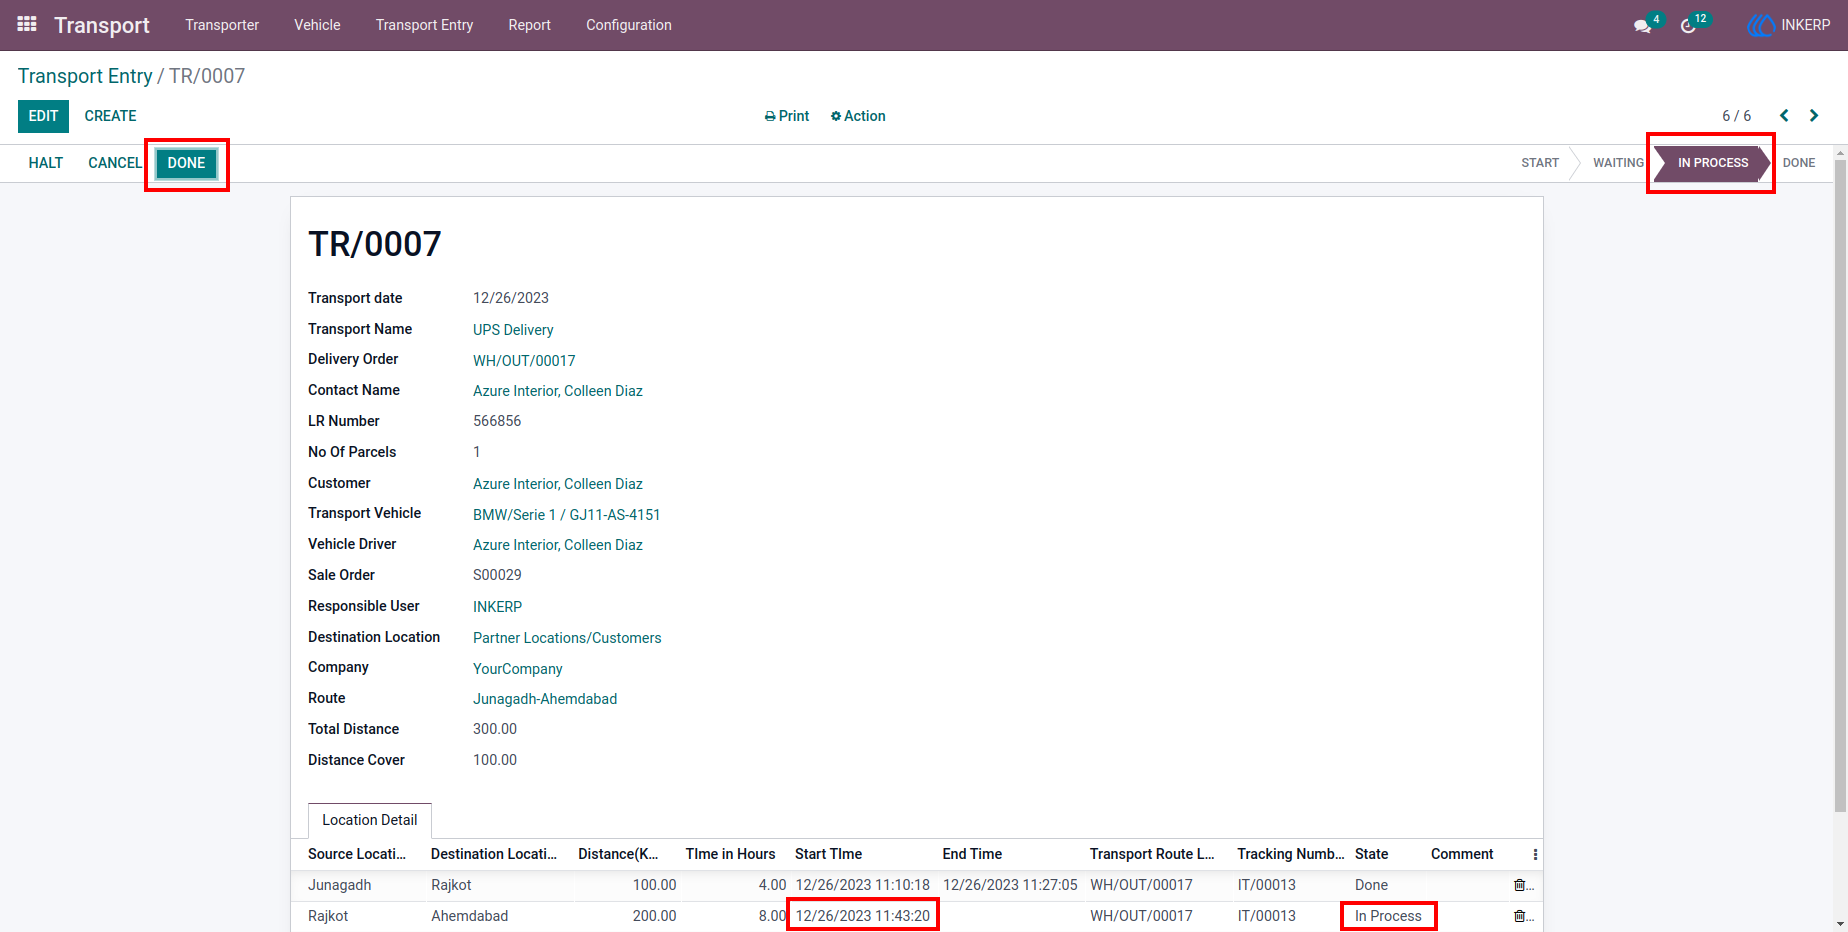
Task: Select the START status stage
Action: 1540,163
